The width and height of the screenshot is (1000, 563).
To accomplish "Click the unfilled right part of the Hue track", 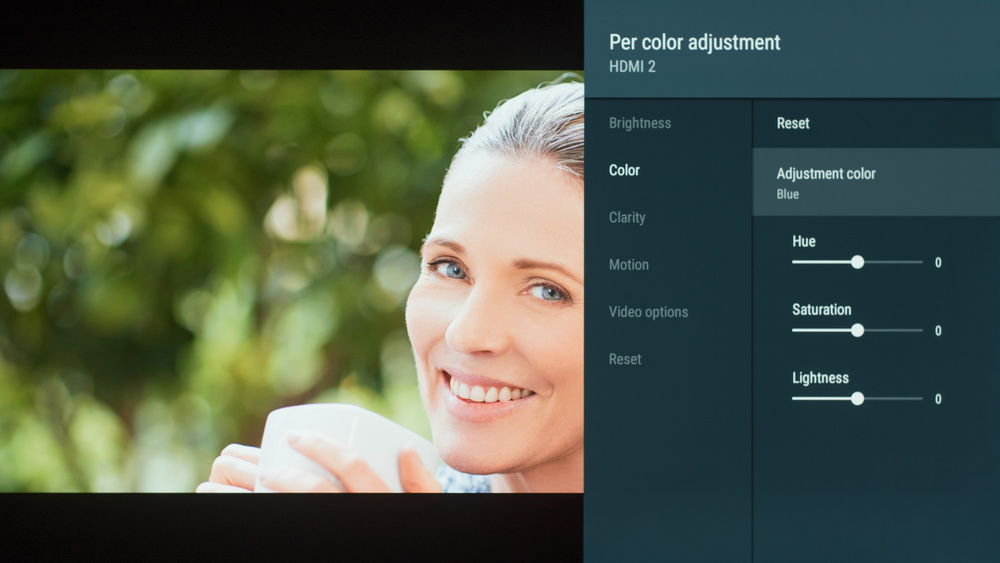I will click(893, 262).
